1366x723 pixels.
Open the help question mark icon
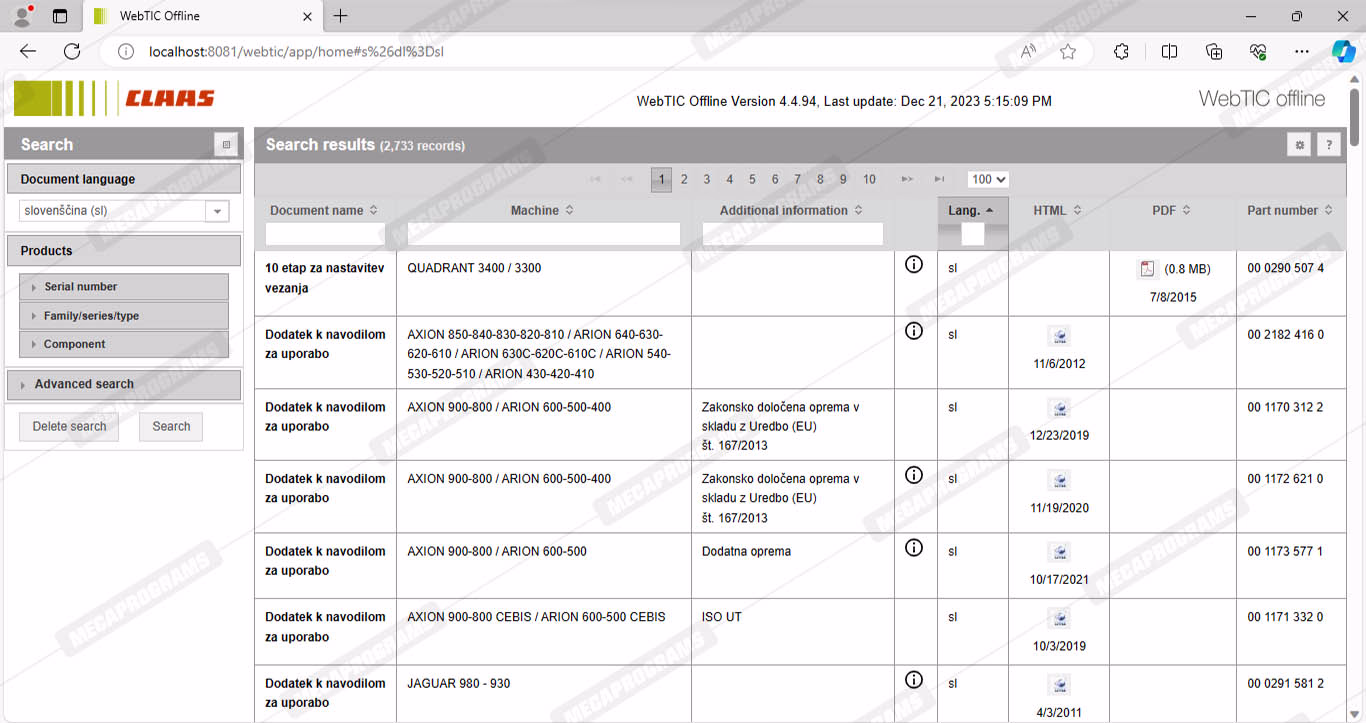click(1328, 145)
